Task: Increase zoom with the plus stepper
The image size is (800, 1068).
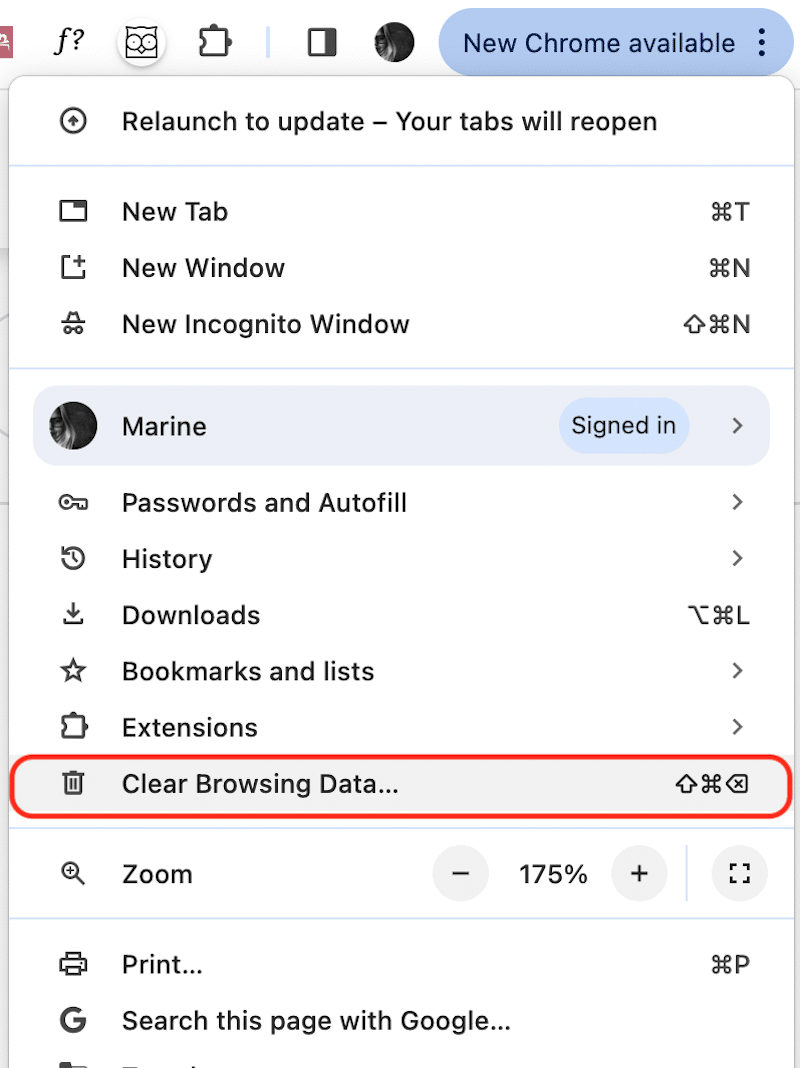Action: (639, 873)
